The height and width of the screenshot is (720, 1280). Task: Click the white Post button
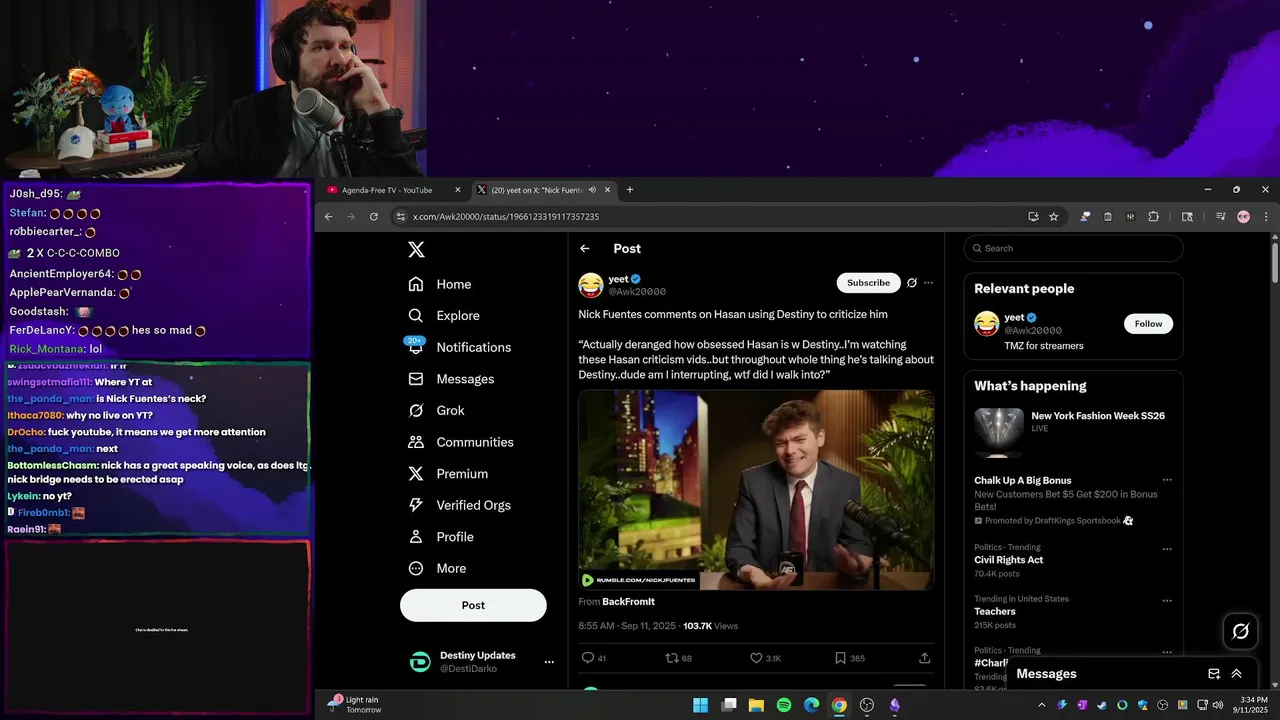[473, 605]
